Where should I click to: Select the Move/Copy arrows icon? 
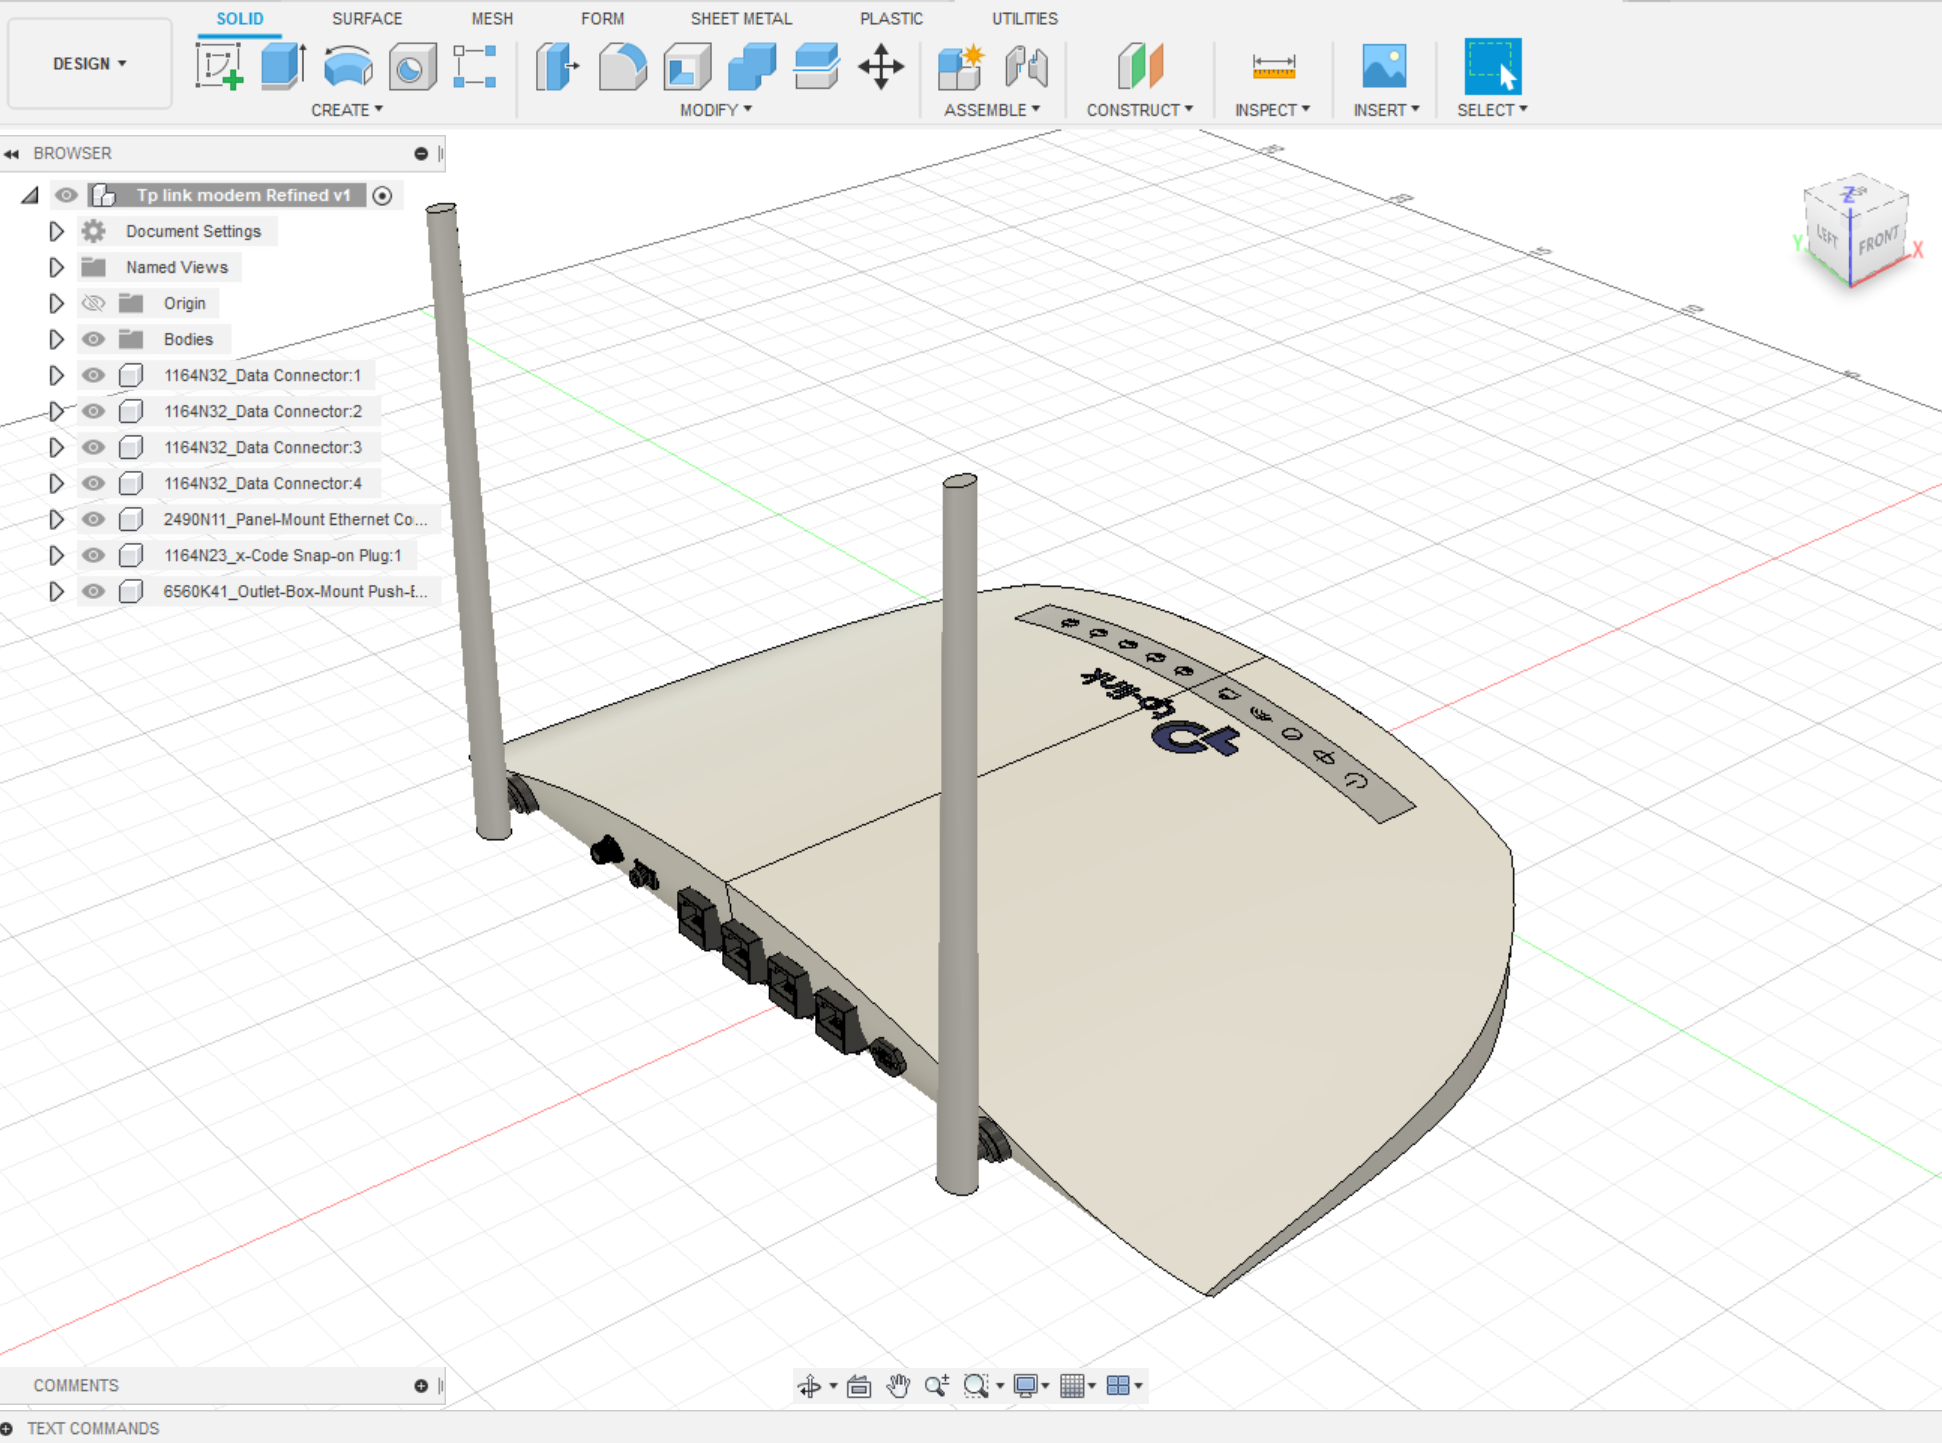[881, 67]
